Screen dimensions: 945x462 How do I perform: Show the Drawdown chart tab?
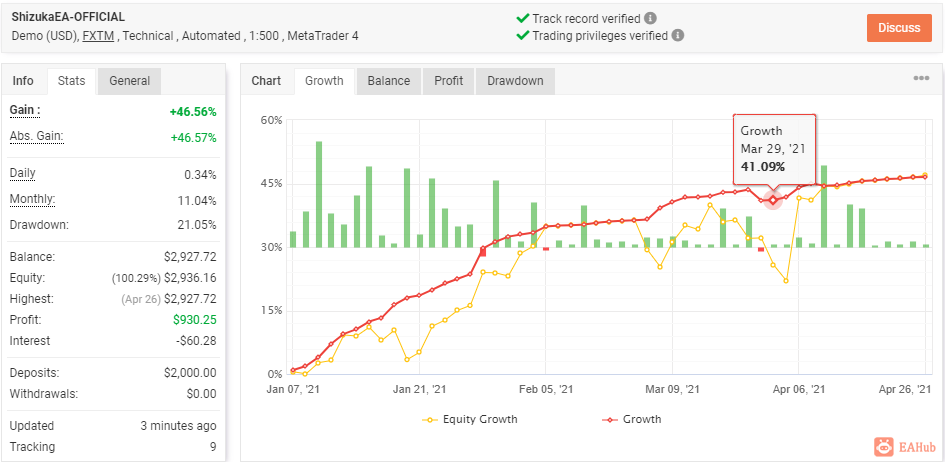(515, 81)
